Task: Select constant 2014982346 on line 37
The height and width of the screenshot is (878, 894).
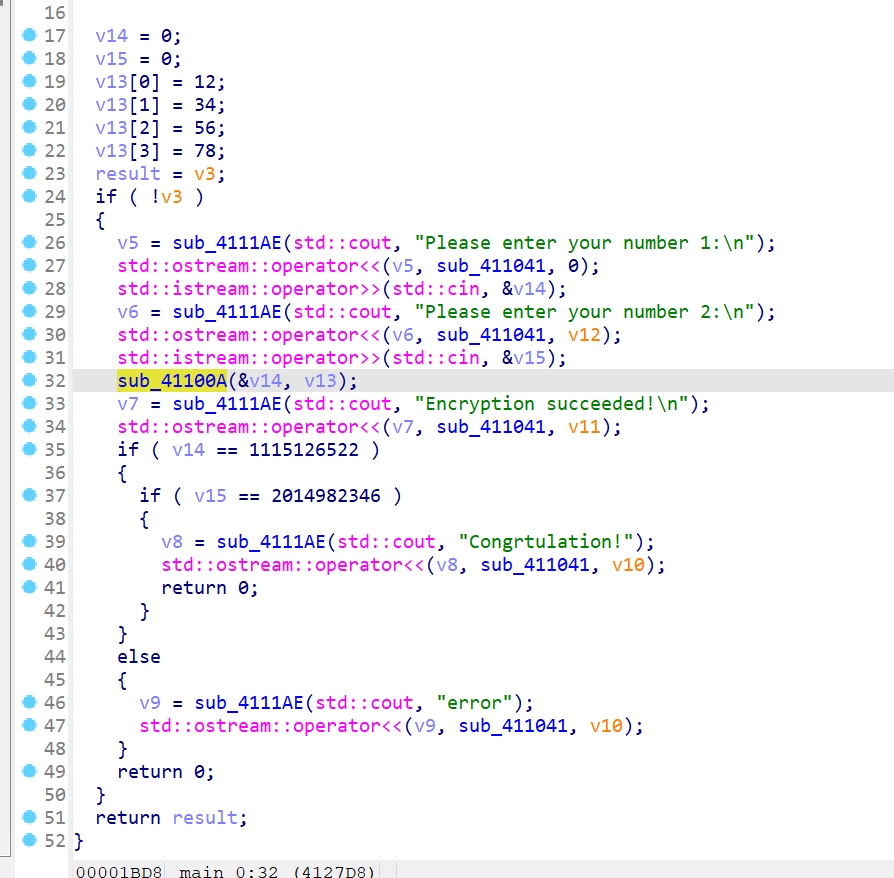Action: pos(326,496)
